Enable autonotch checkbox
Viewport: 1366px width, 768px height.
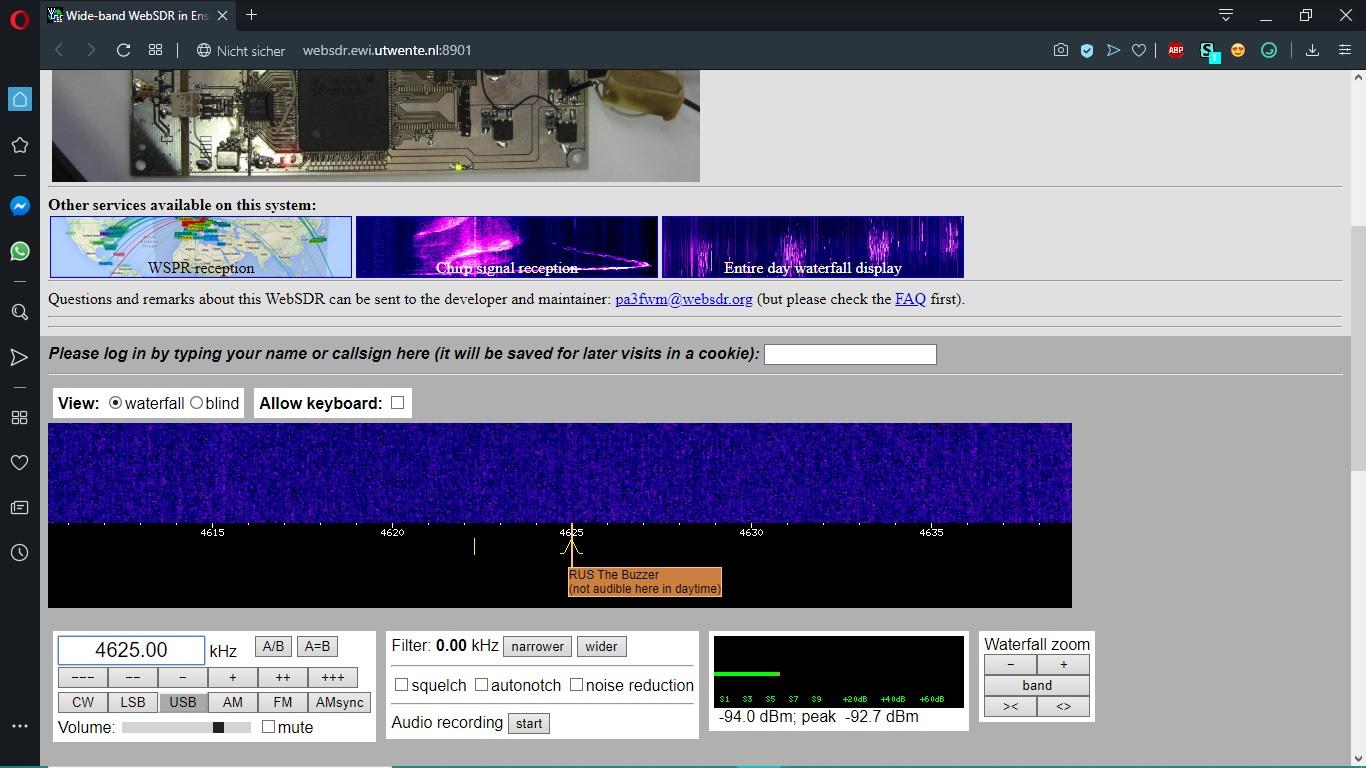coord(481,685)
